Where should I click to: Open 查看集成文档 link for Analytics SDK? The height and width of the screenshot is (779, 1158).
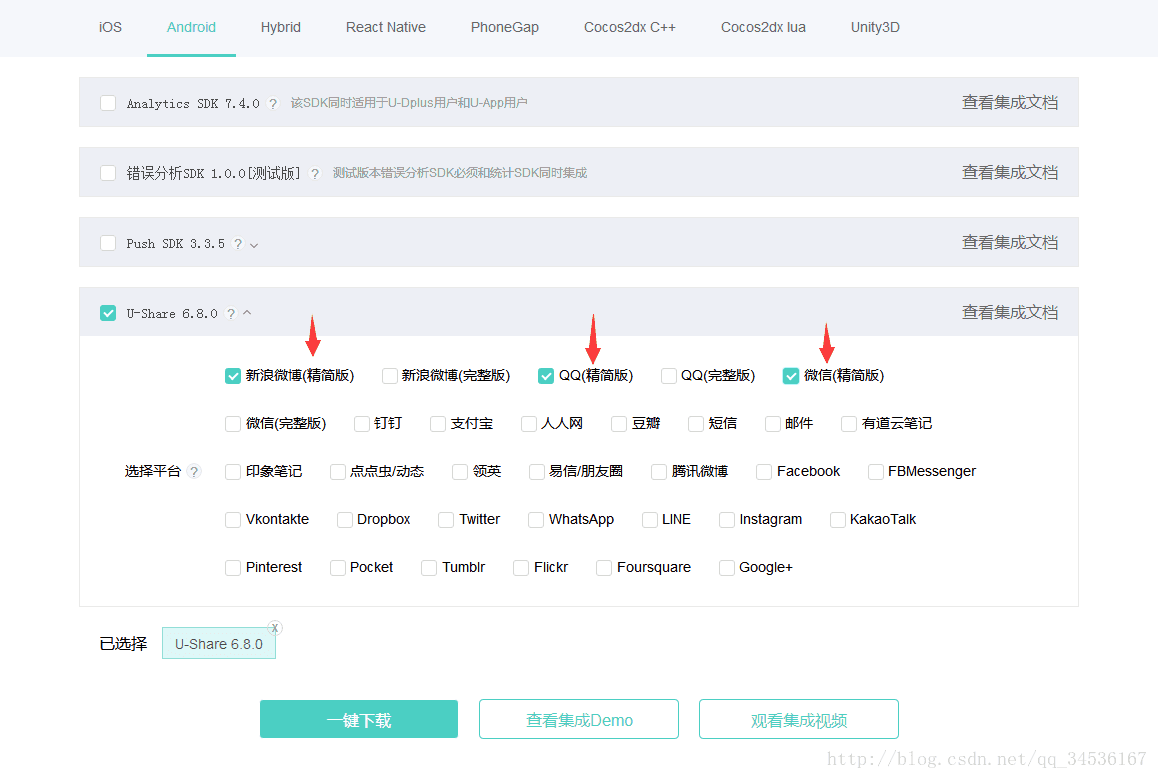1010,103
